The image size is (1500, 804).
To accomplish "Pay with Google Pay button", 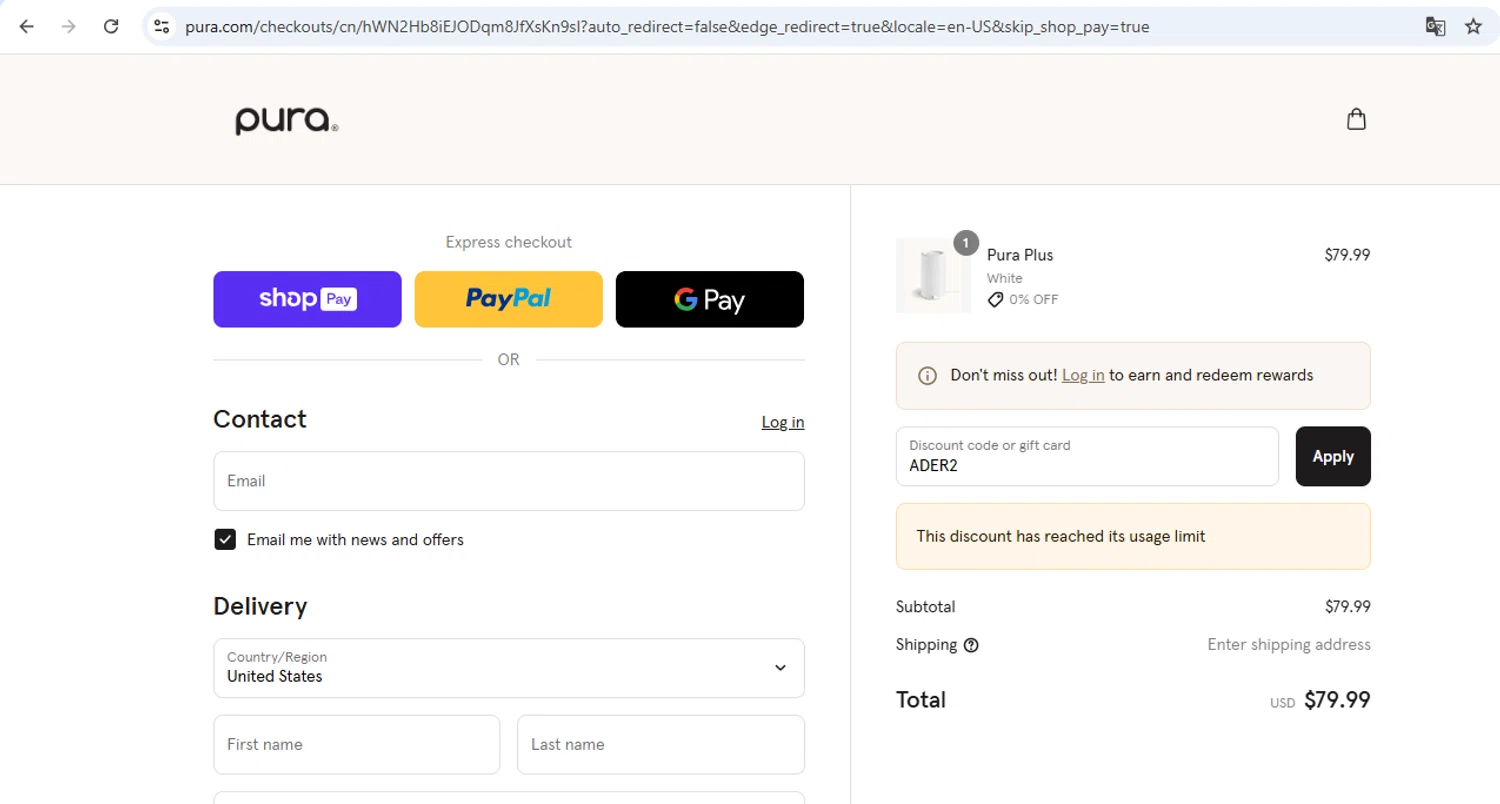I will [x=710, y=299].
